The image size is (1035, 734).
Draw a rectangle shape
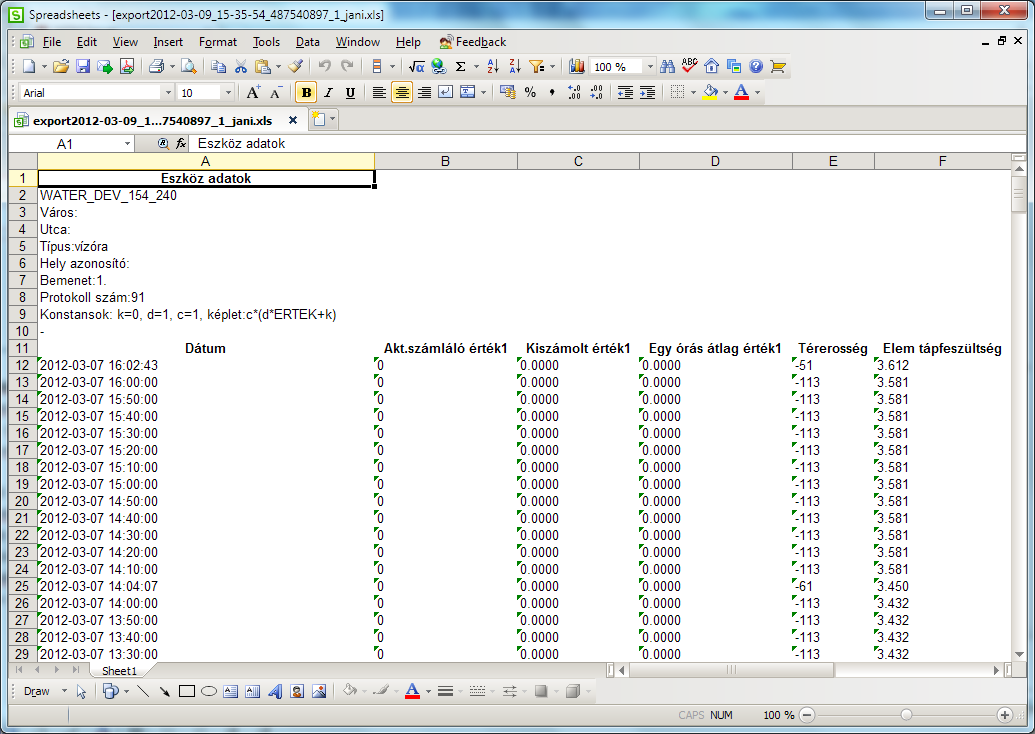(x=187, y=691)
